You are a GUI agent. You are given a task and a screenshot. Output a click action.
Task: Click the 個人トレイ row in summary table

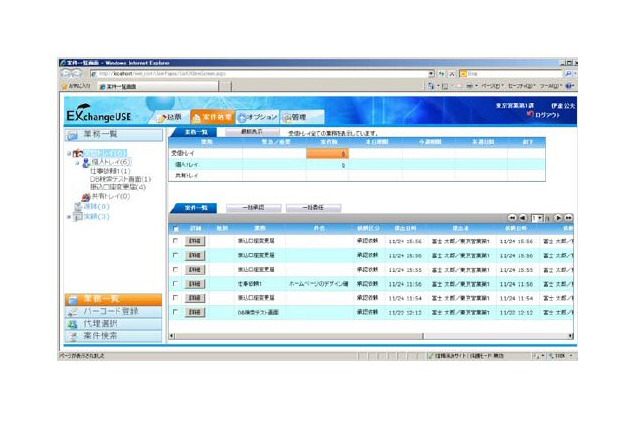tap(357, 165)
